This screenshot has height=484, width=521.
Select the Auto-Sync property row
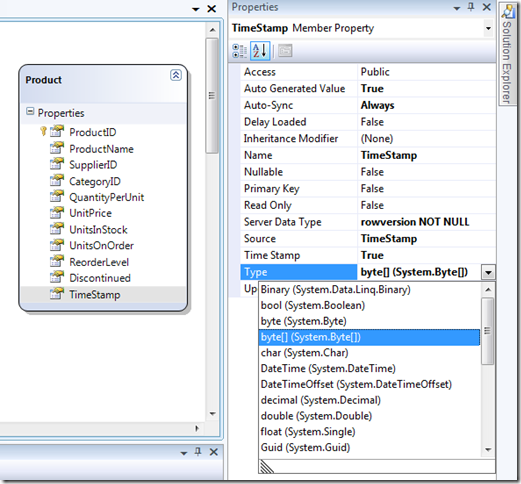pos(368,105)
